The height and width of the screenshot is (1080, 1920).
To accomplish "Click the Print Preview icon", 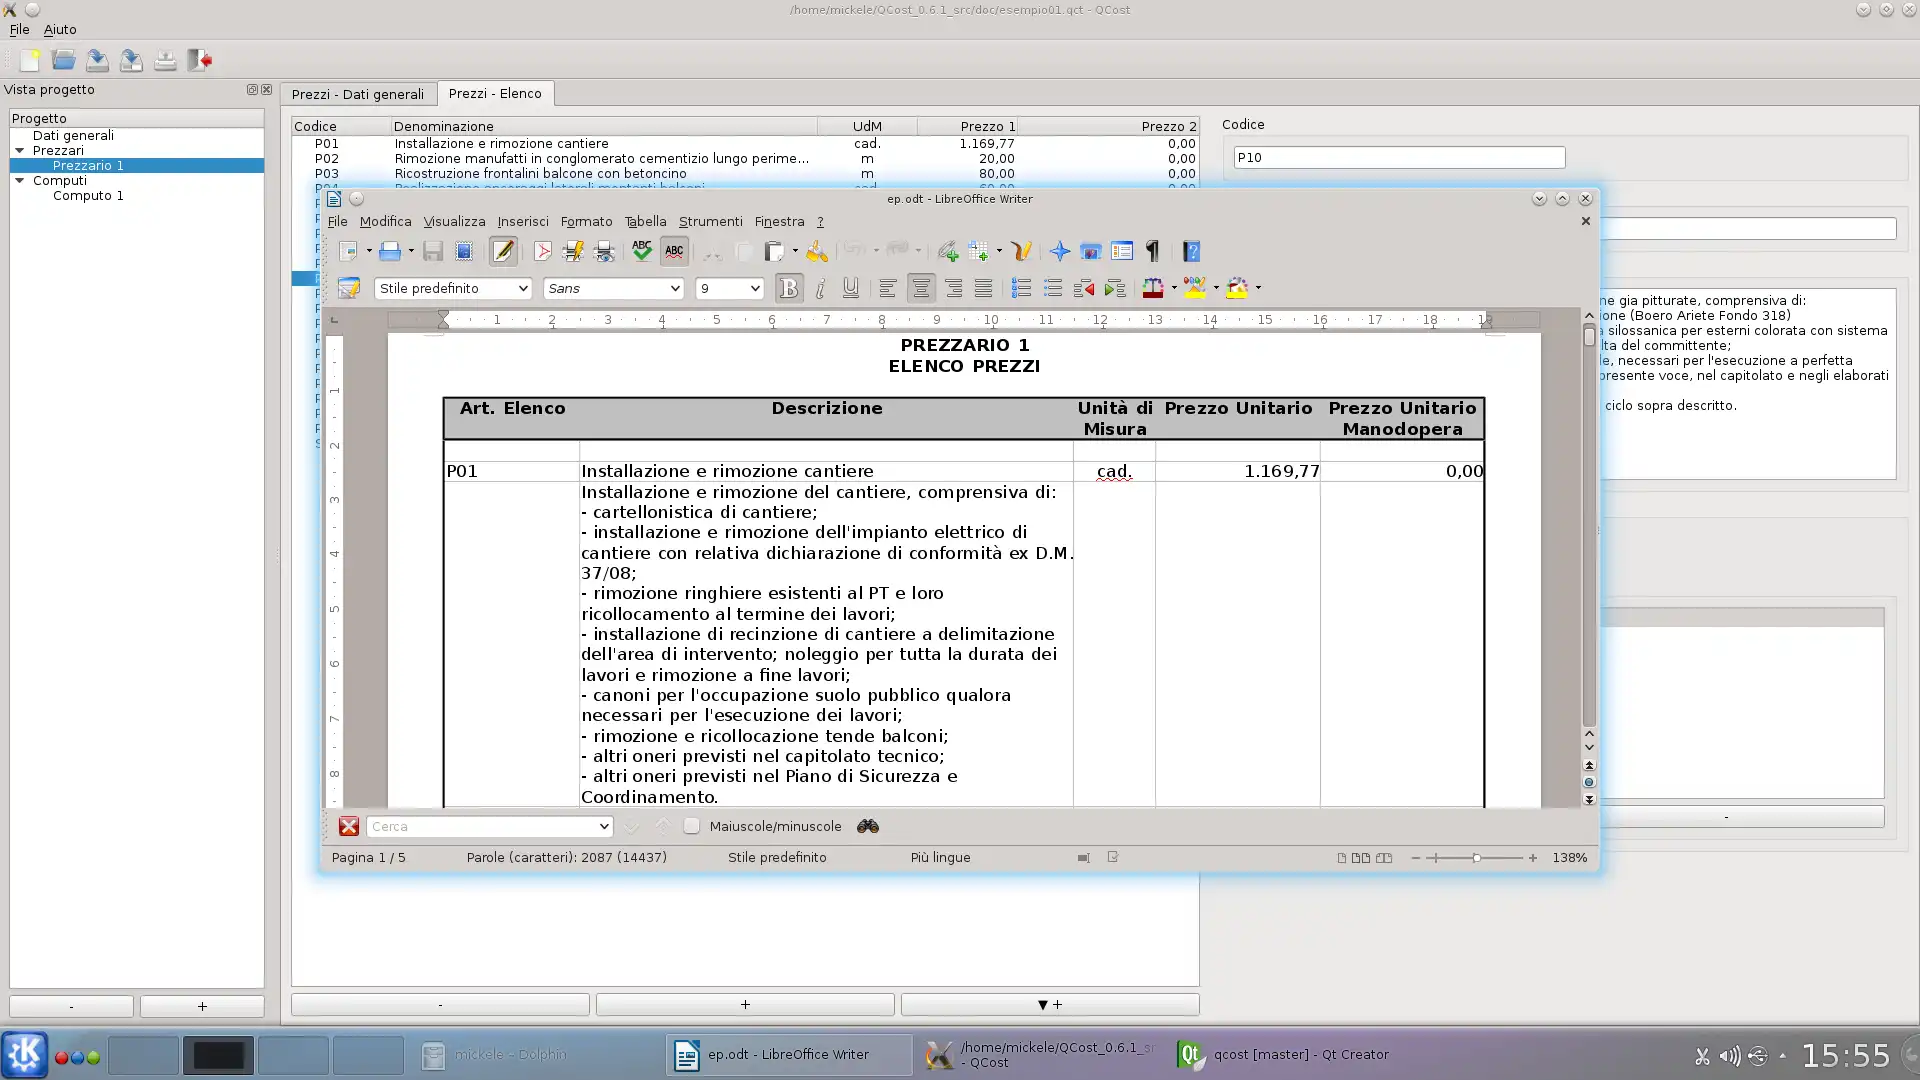I will click(604, 252).
